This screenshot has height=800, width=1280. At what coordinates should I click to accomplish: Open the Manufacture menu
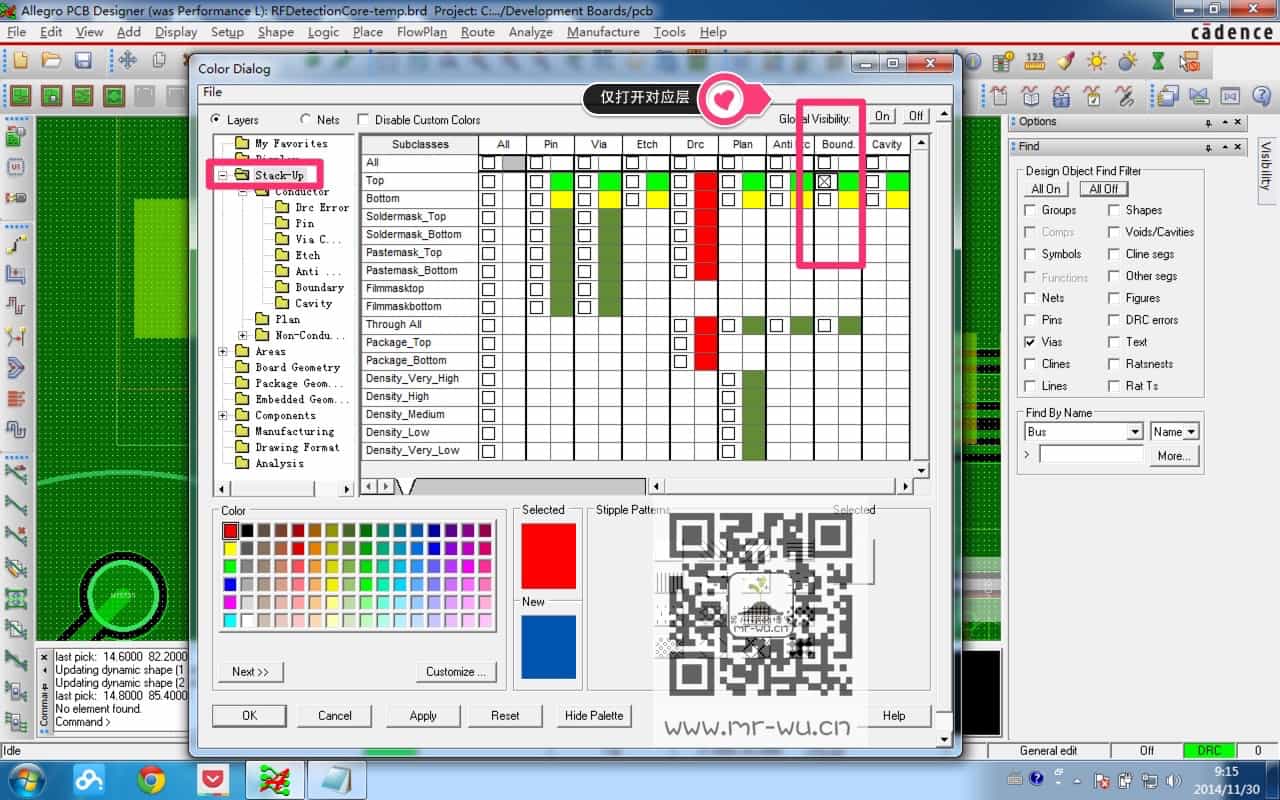[x=603, y=31]
